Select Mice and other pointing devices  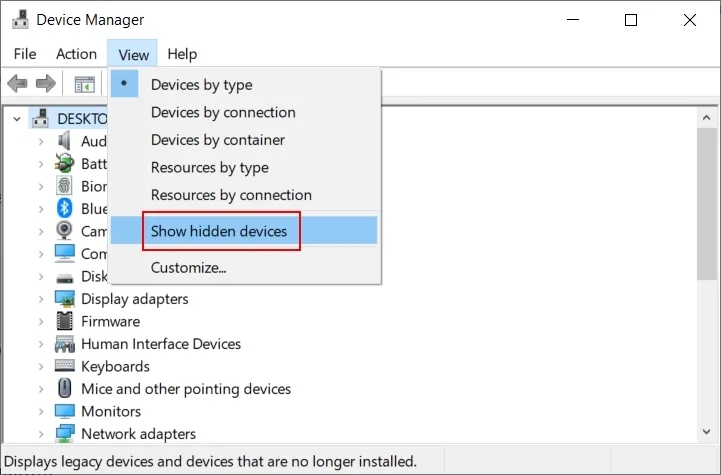click(x=186, y=389)
